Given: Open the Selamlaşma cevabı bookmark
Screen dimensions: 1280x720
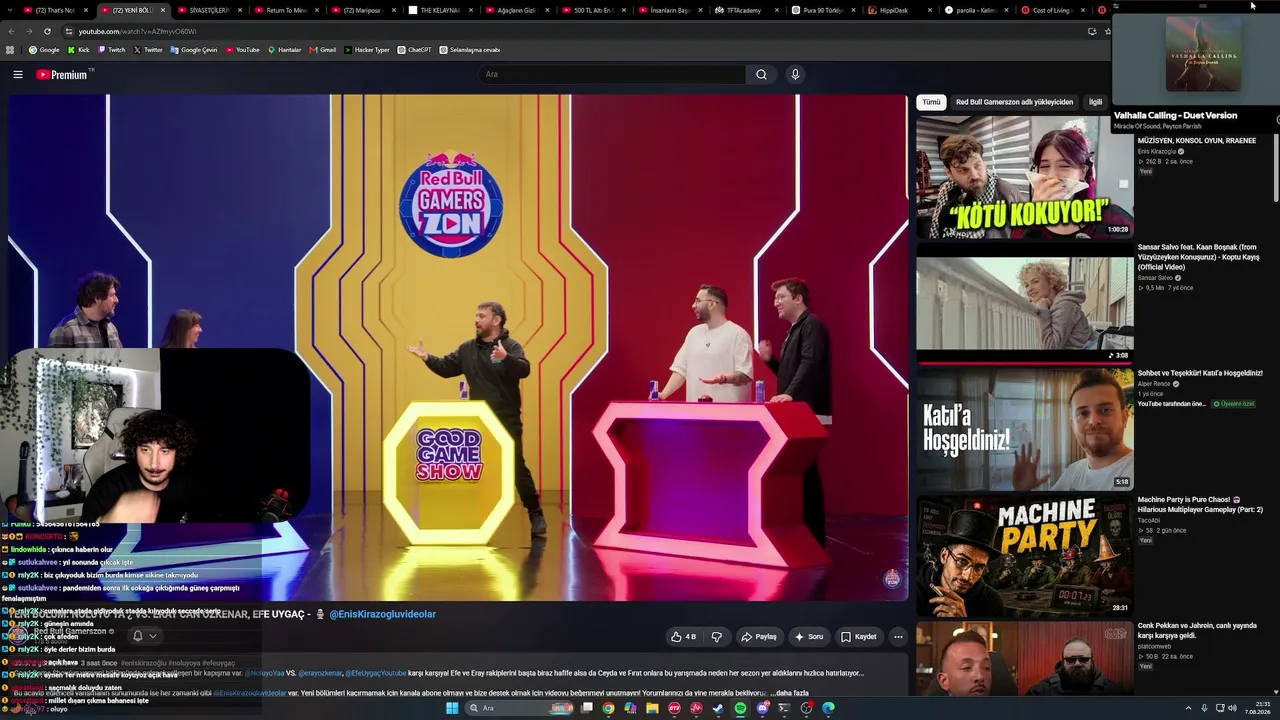Looking at the screenshot, I should (470, 50).
